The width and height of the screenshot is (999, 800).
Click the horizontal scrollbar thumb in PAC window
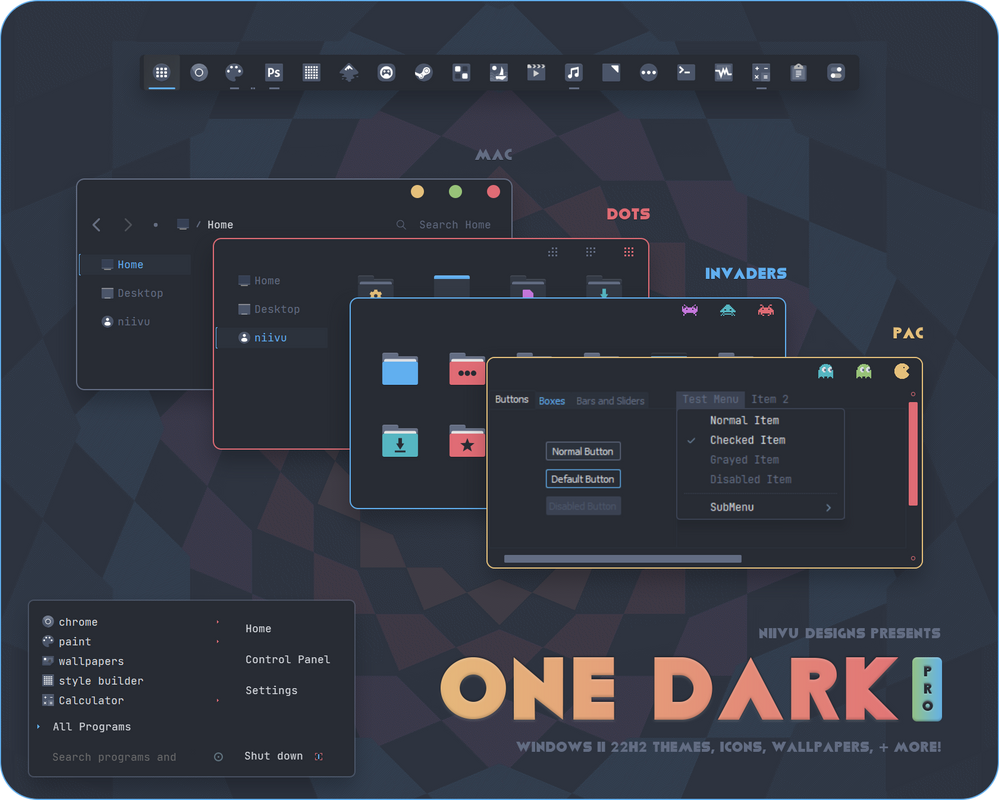pos(622,559)
